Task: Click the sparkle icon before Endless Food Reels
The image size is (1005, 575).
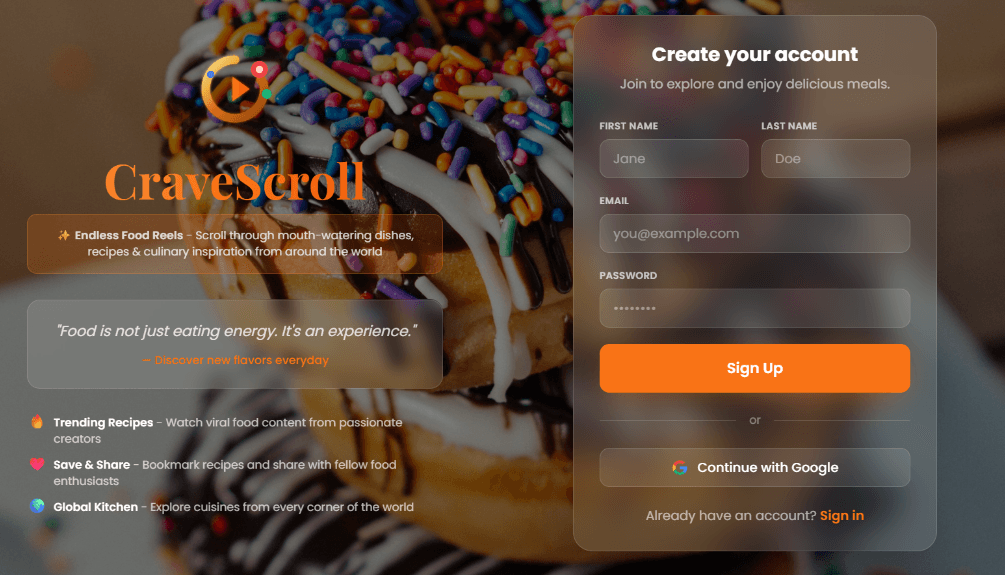Action: pyautogui.click(x=63, y=235)
